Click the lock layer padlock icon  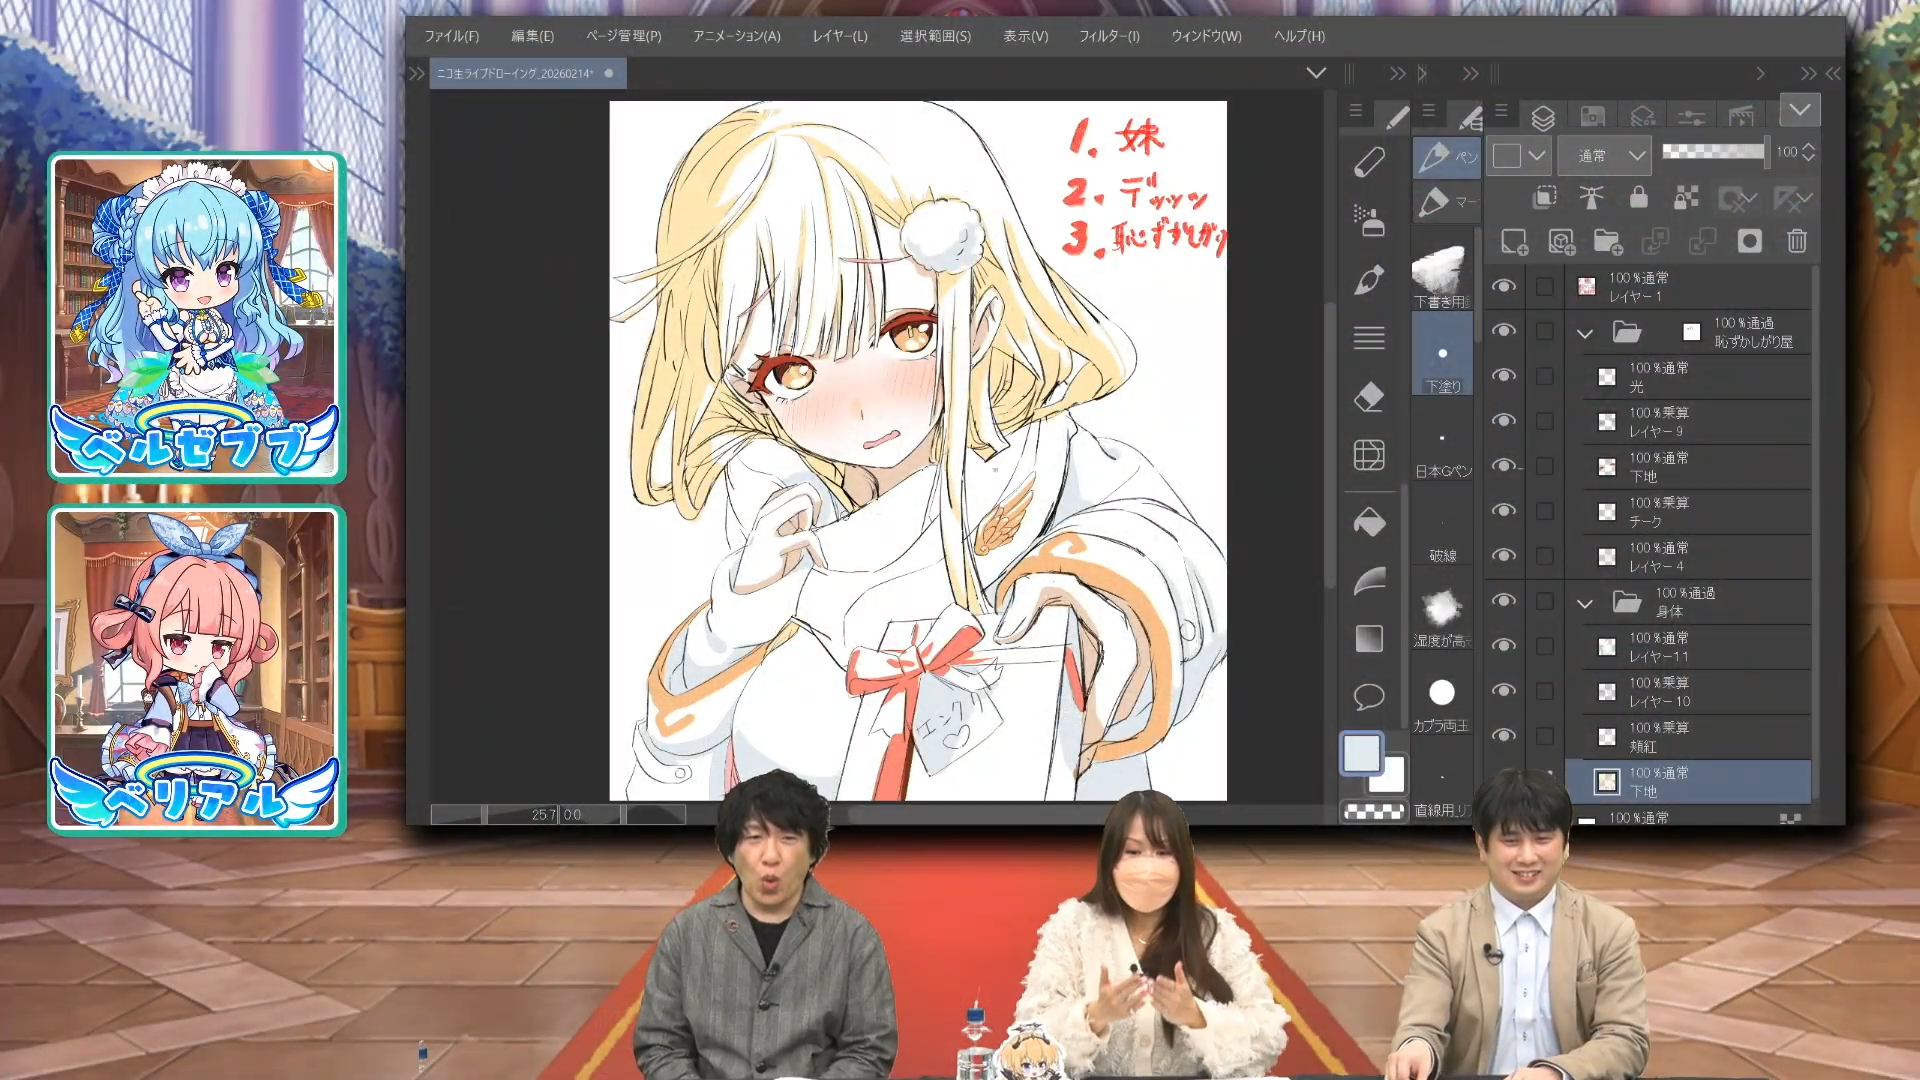(1638, 197)
